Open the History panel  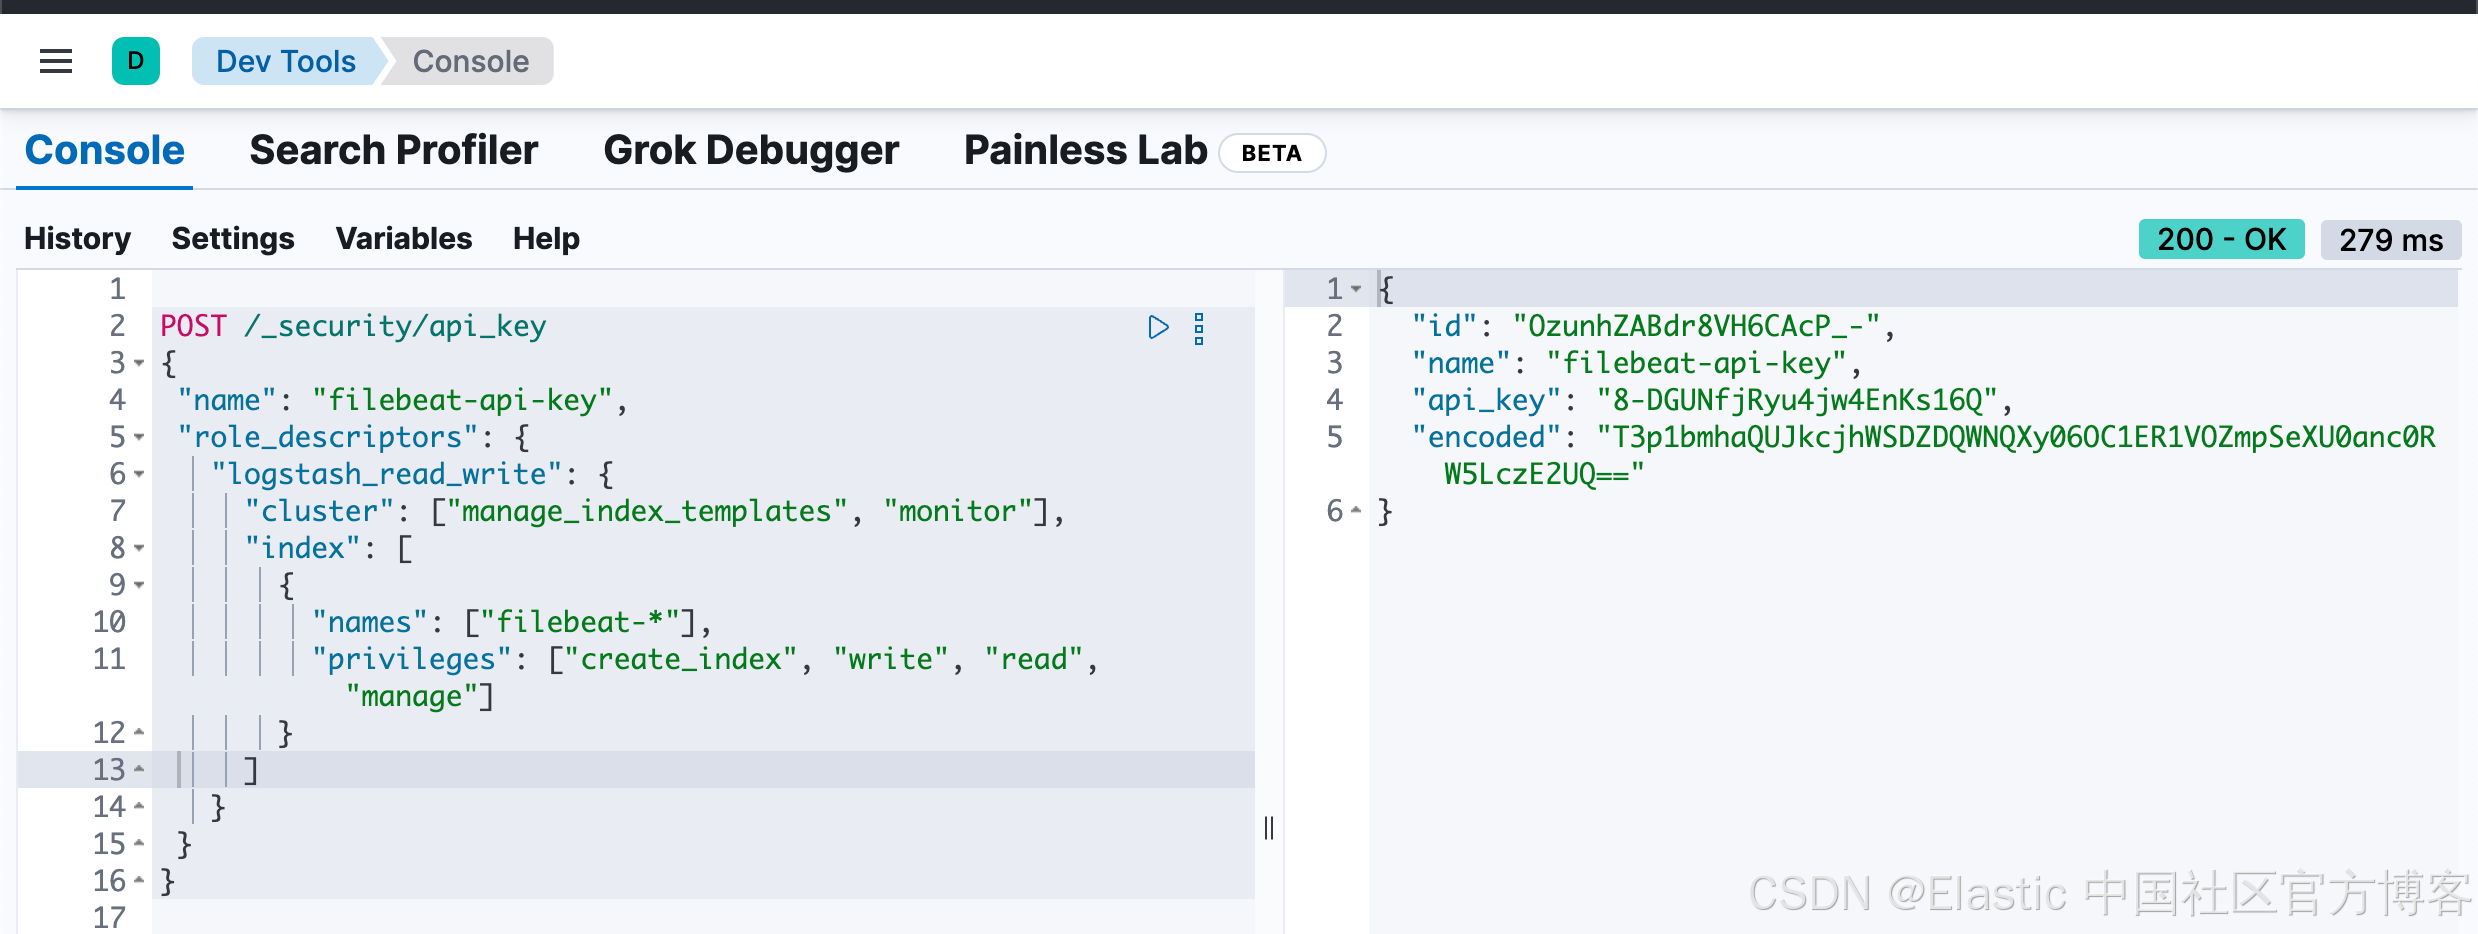(78, 238)
